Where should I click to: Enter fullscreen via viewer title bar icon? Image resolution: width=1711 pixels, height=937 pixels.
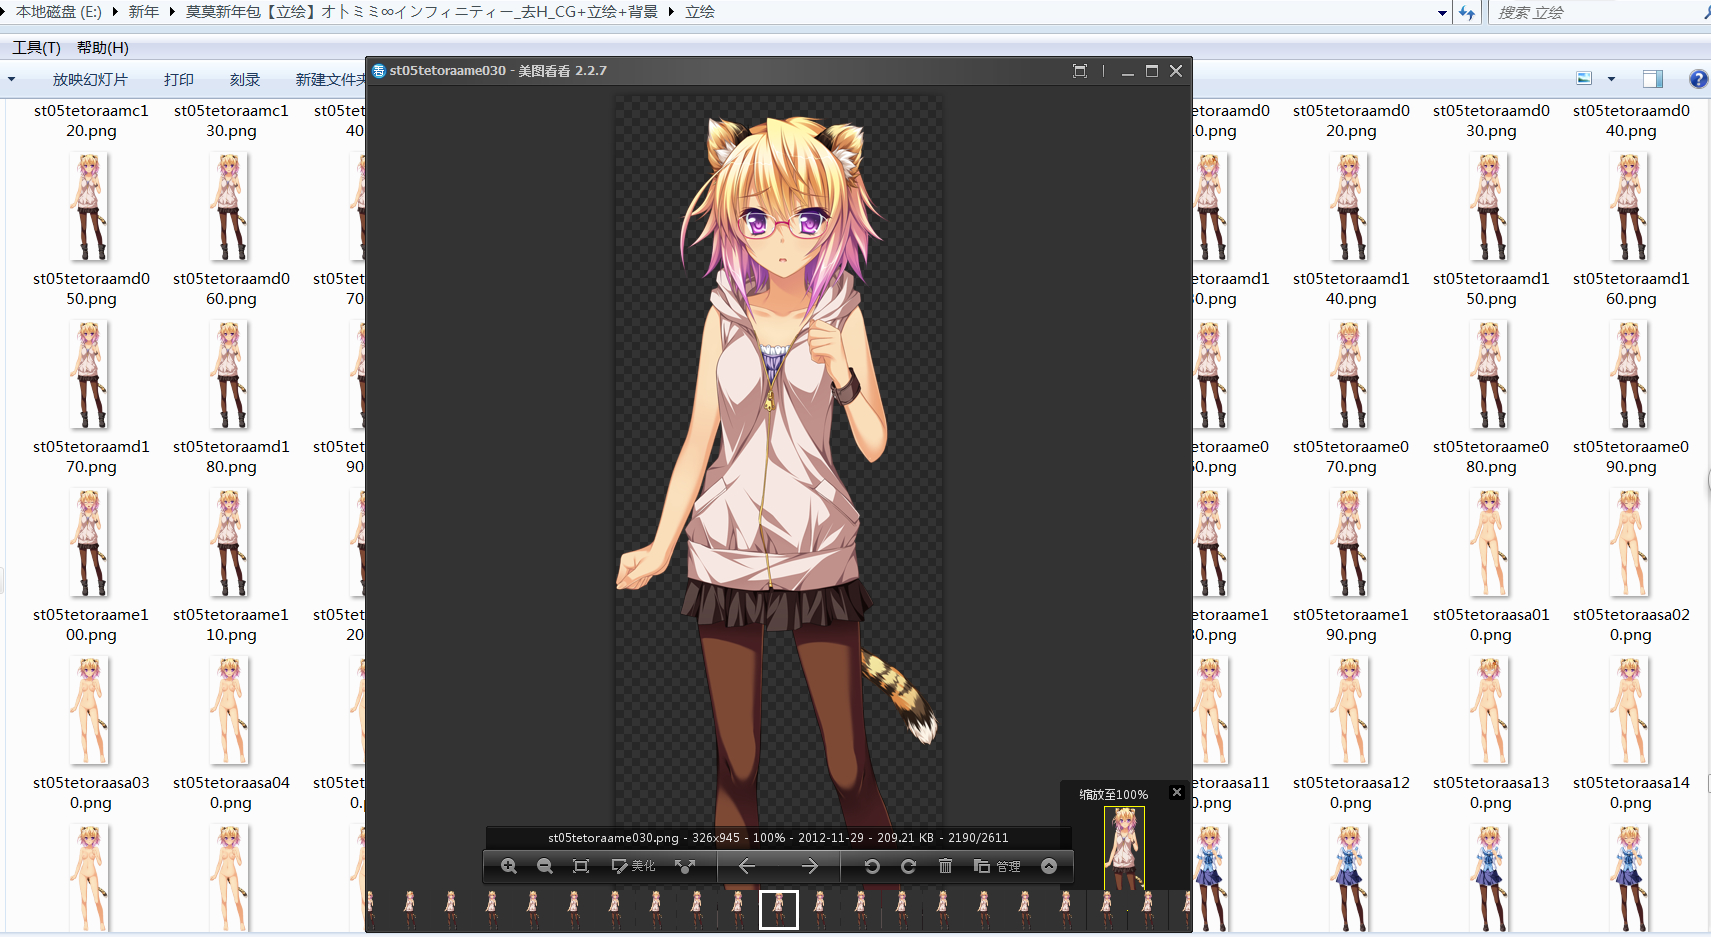1080,71
